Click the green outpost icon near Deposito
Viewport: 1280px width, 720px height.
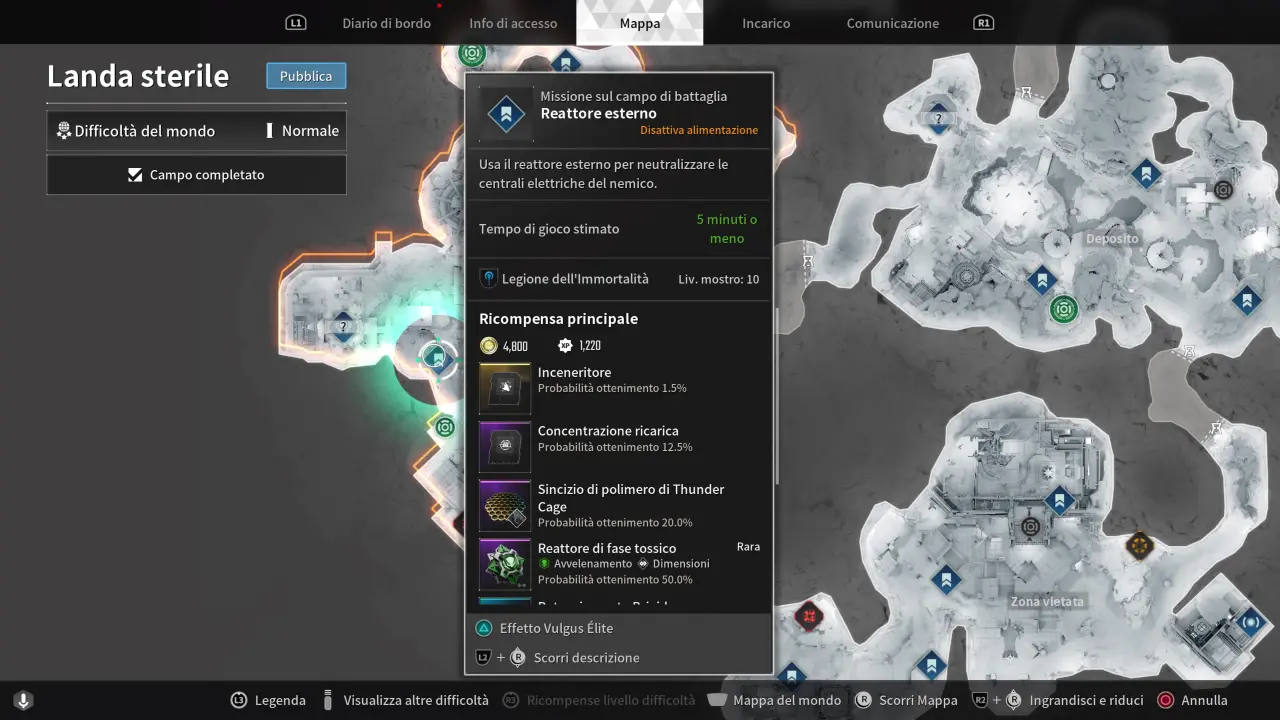(x=1063, y=309)
